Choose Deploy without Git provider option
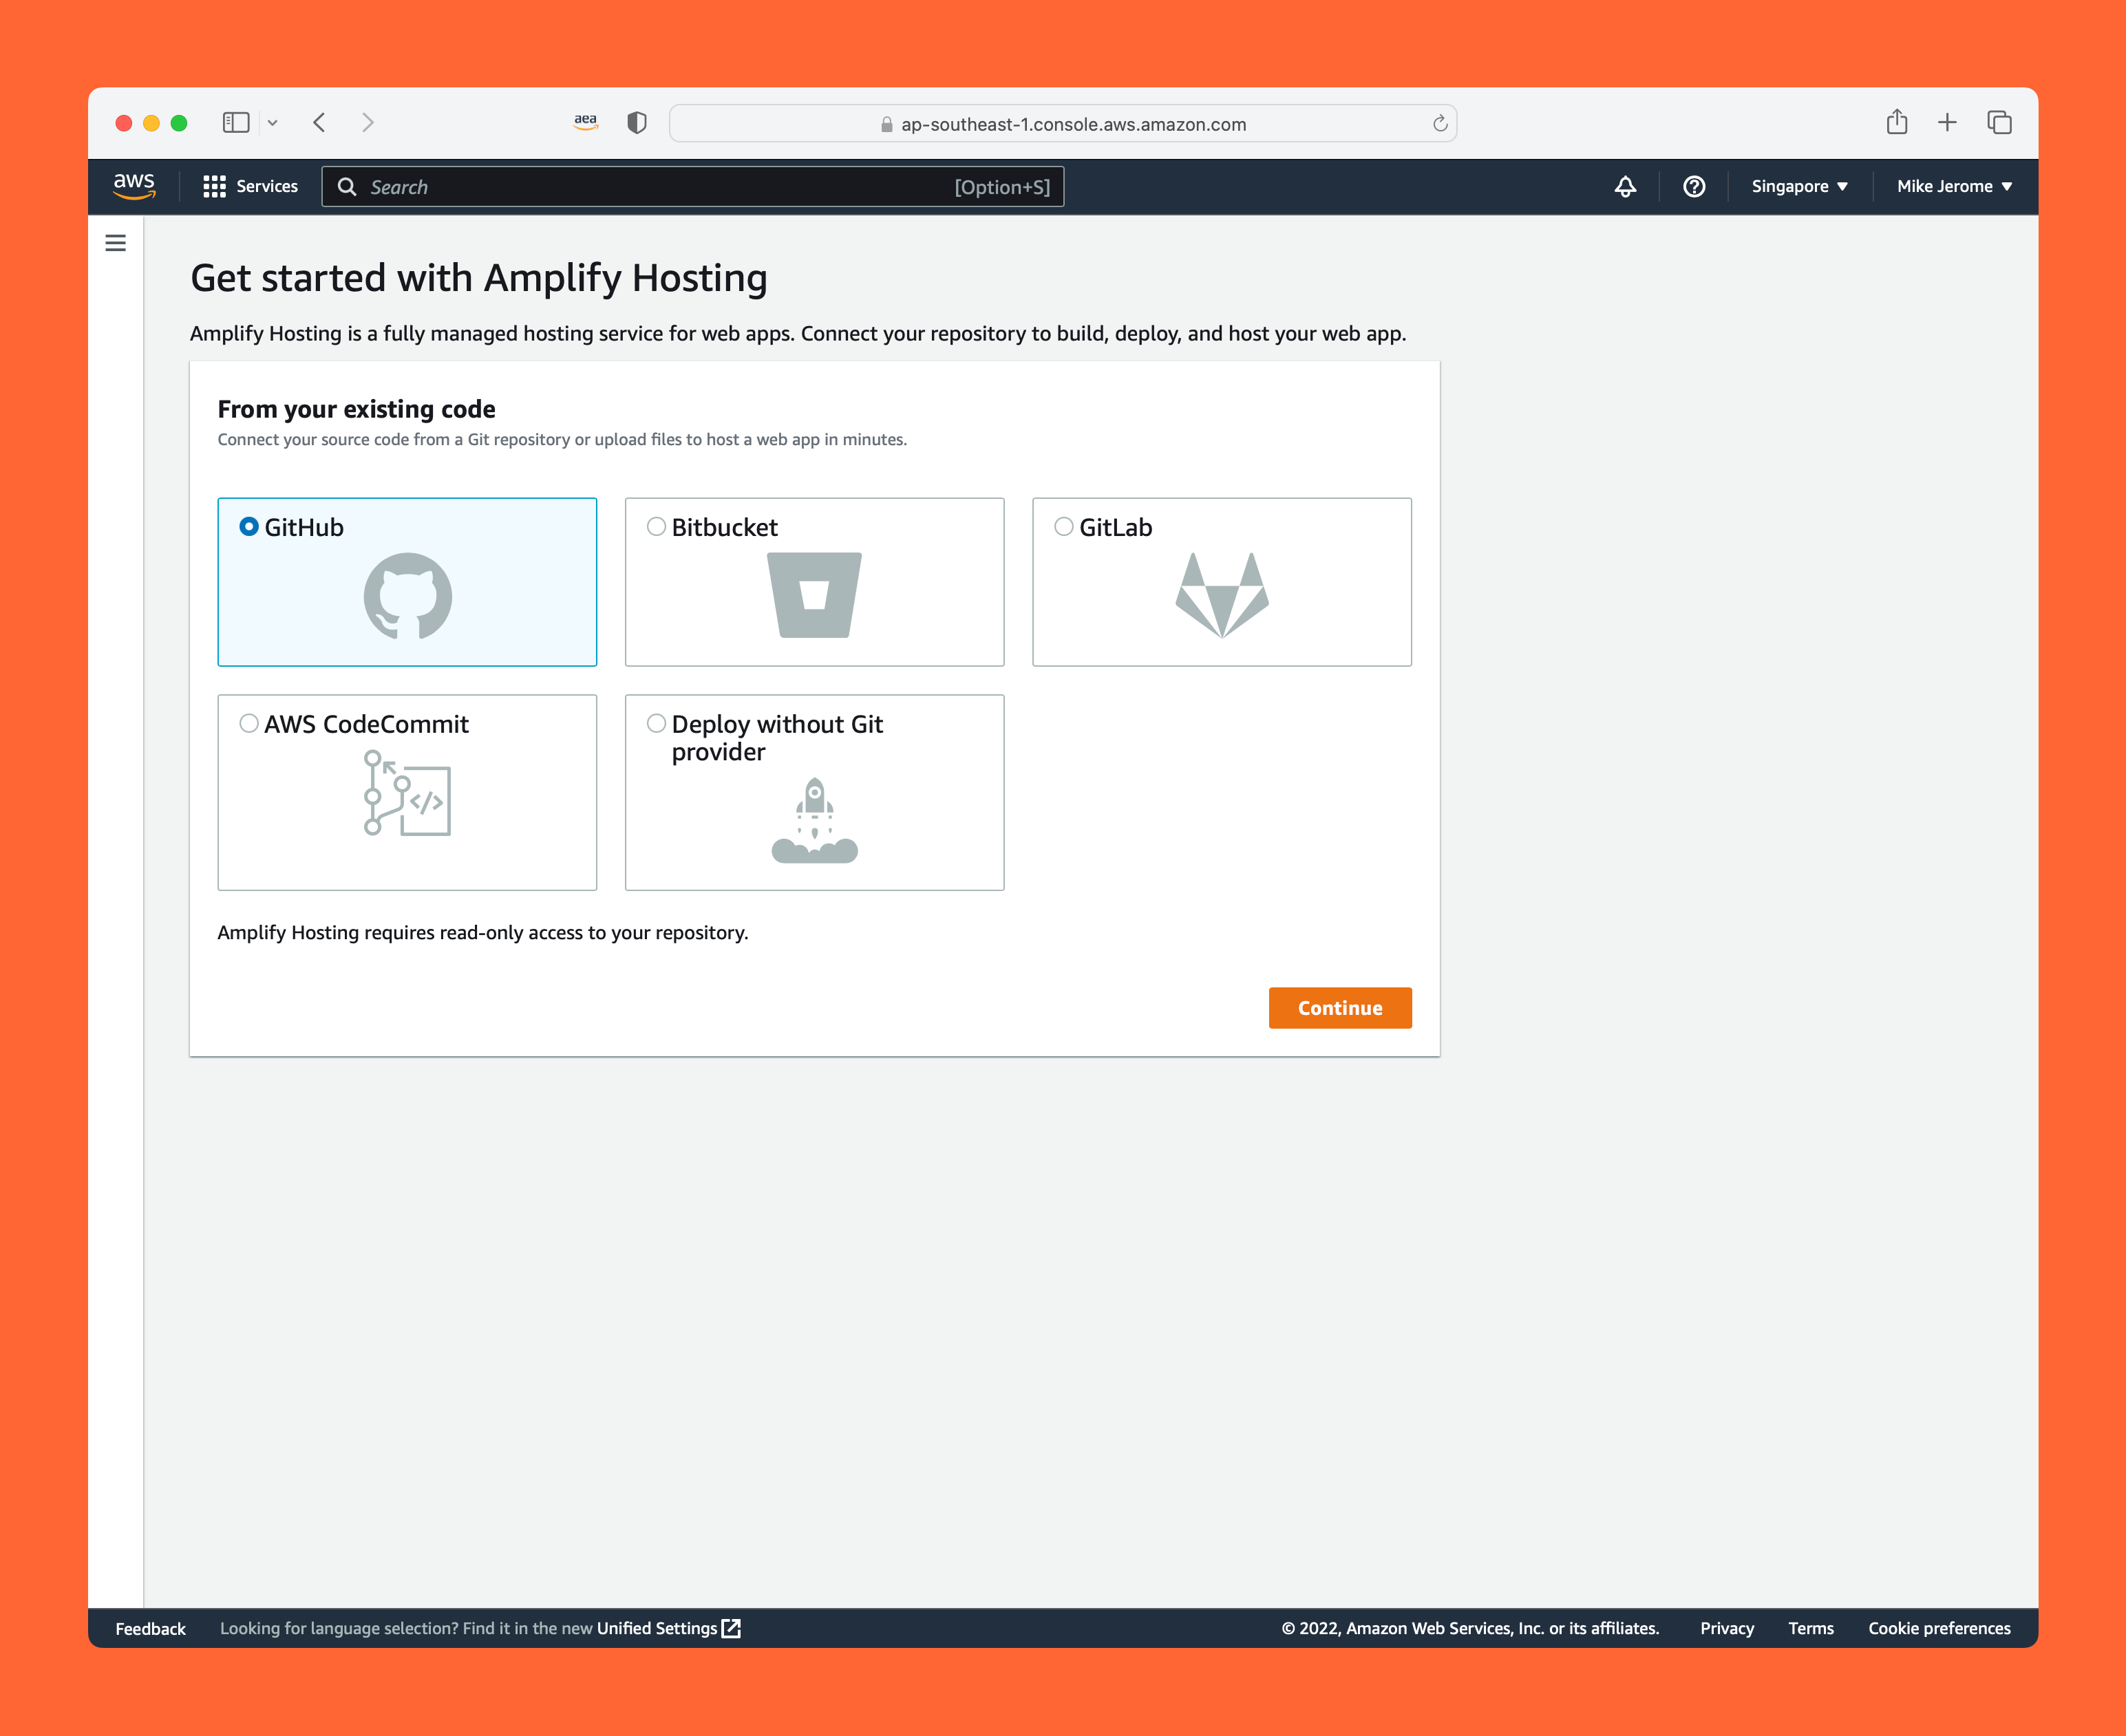The width and height of the screenshot is (2126, 1736). pos(656,723)
